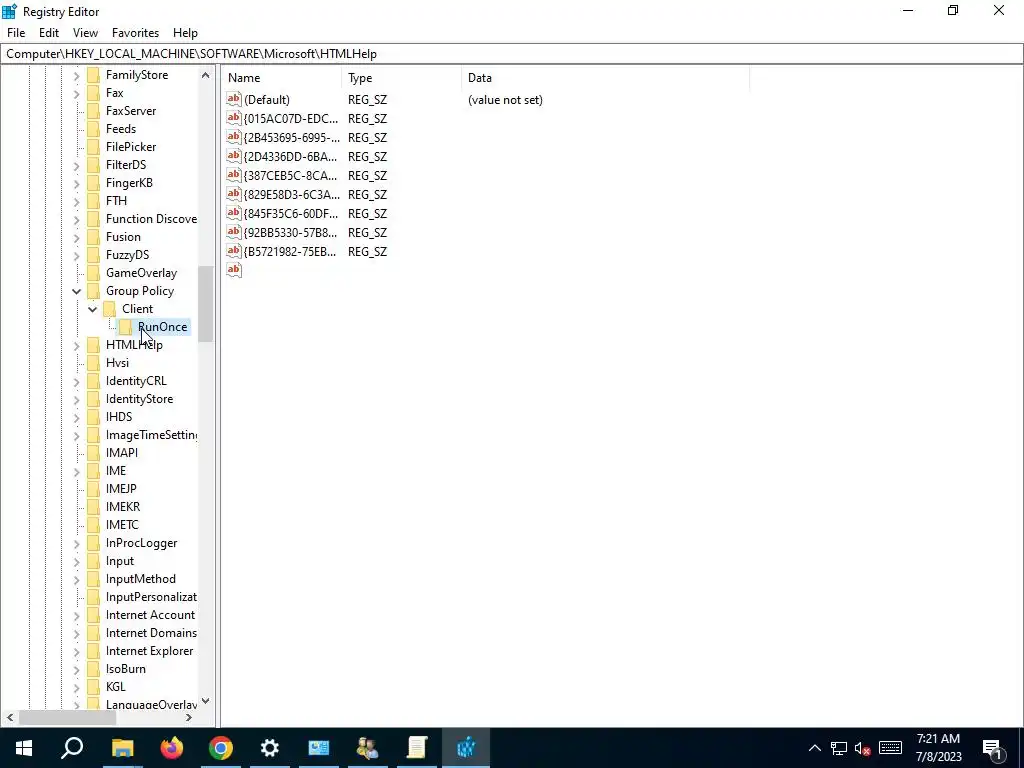Select the {845F35C6-60DF... value
Screen dimensions: 1024x768
[x=291, y=214]
